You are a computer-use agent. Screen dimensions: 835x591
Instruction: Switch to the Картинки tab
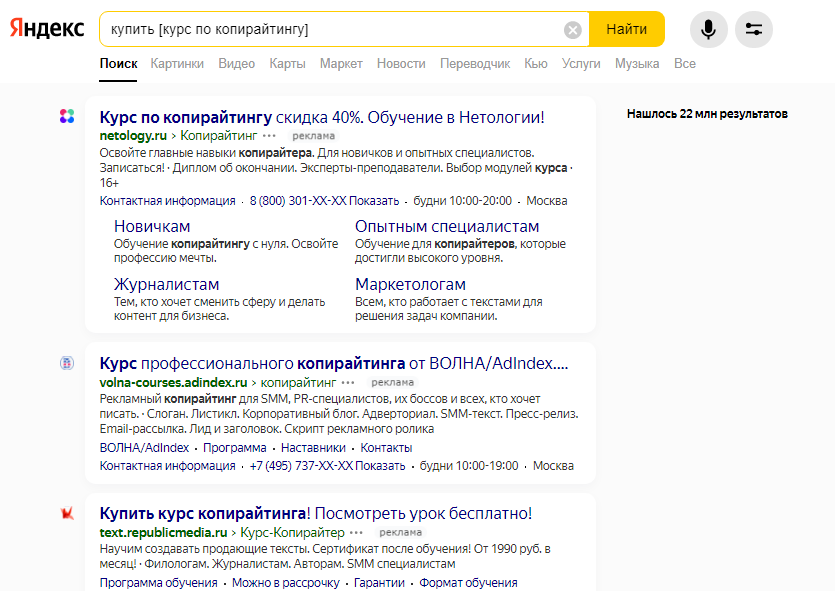coord(177,64)
